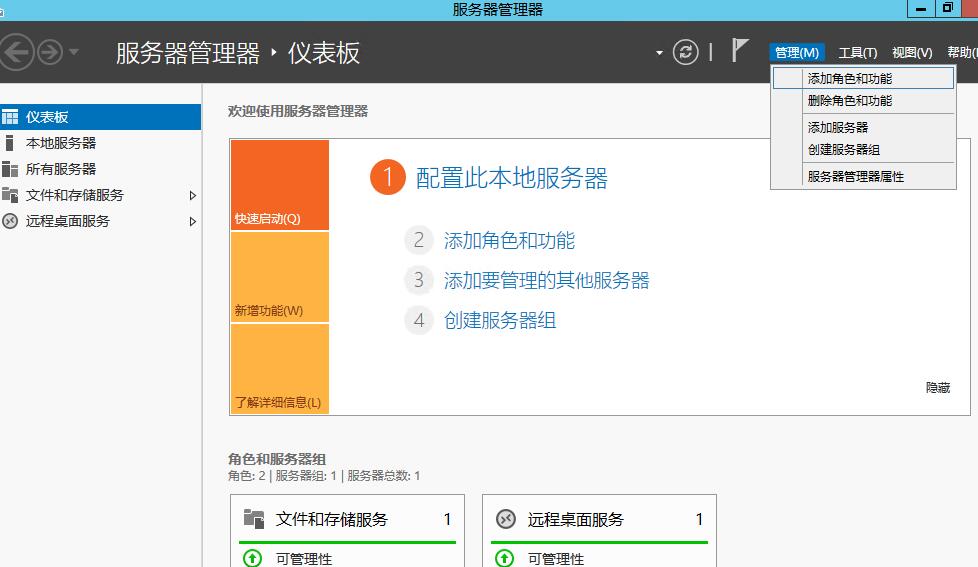This screenshot has width=978, height=567.
Task: Open the notifications flag icon
Action: coord(739,51)
